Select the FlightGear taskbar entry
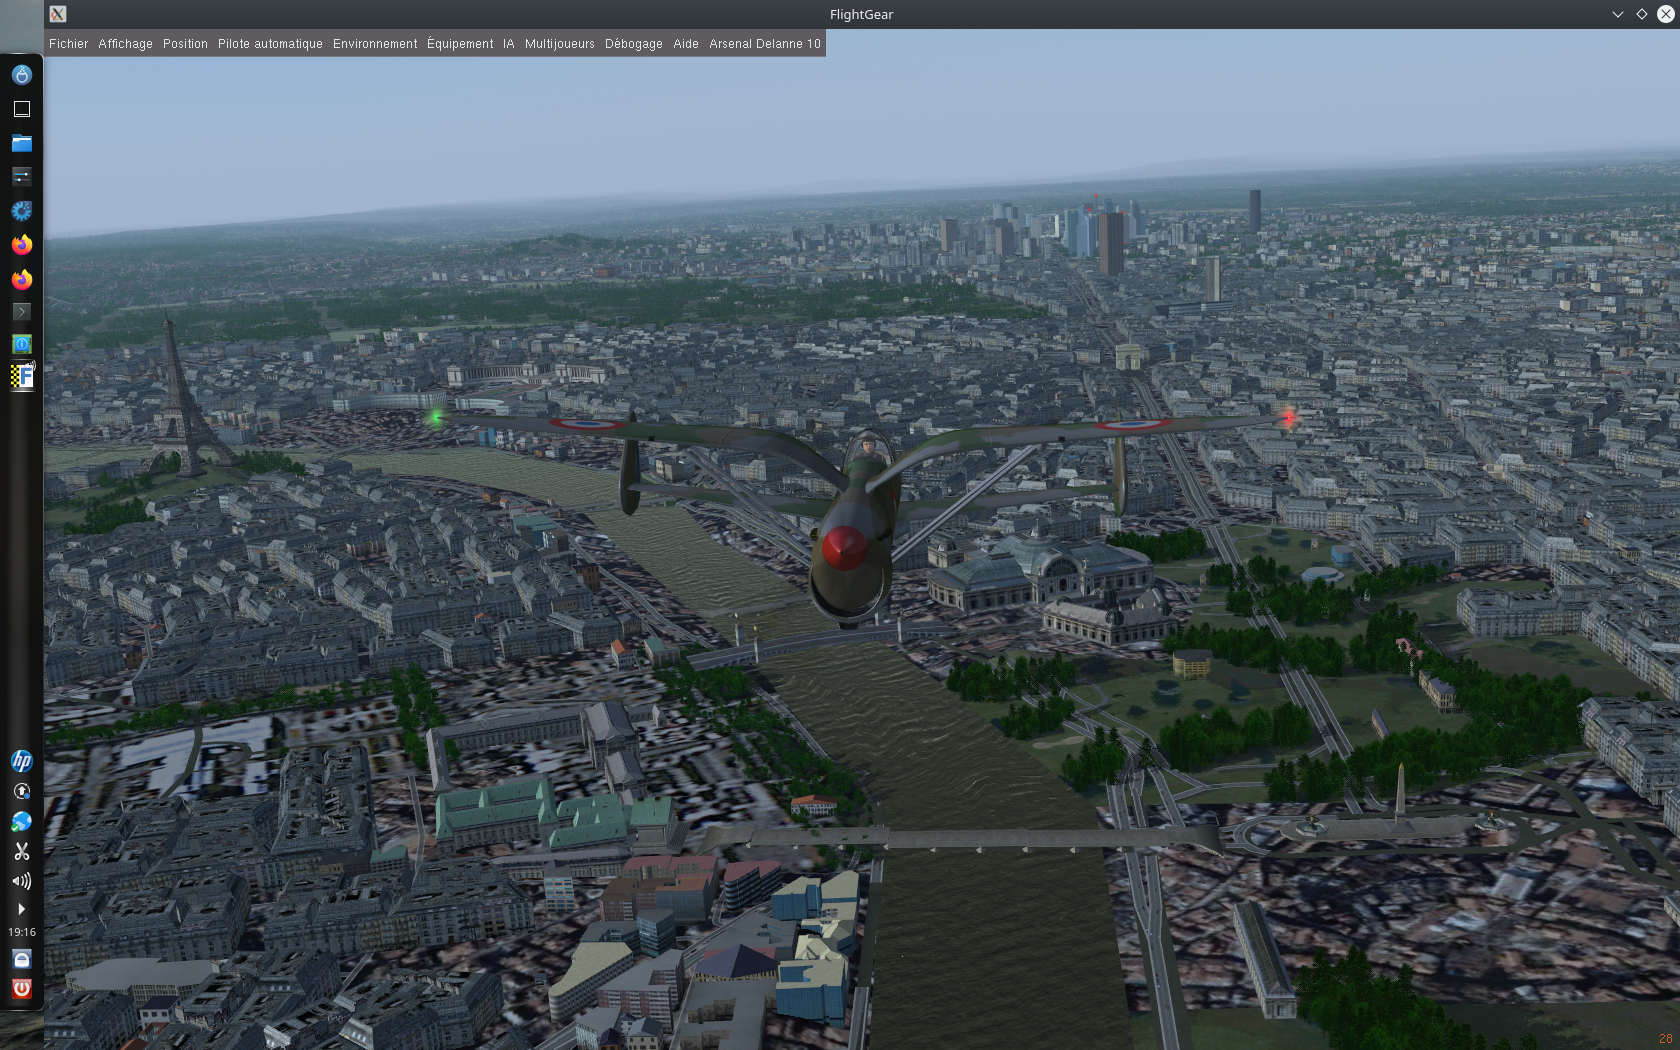This screenshot has height=1050, width=1680. coord(21,376)
